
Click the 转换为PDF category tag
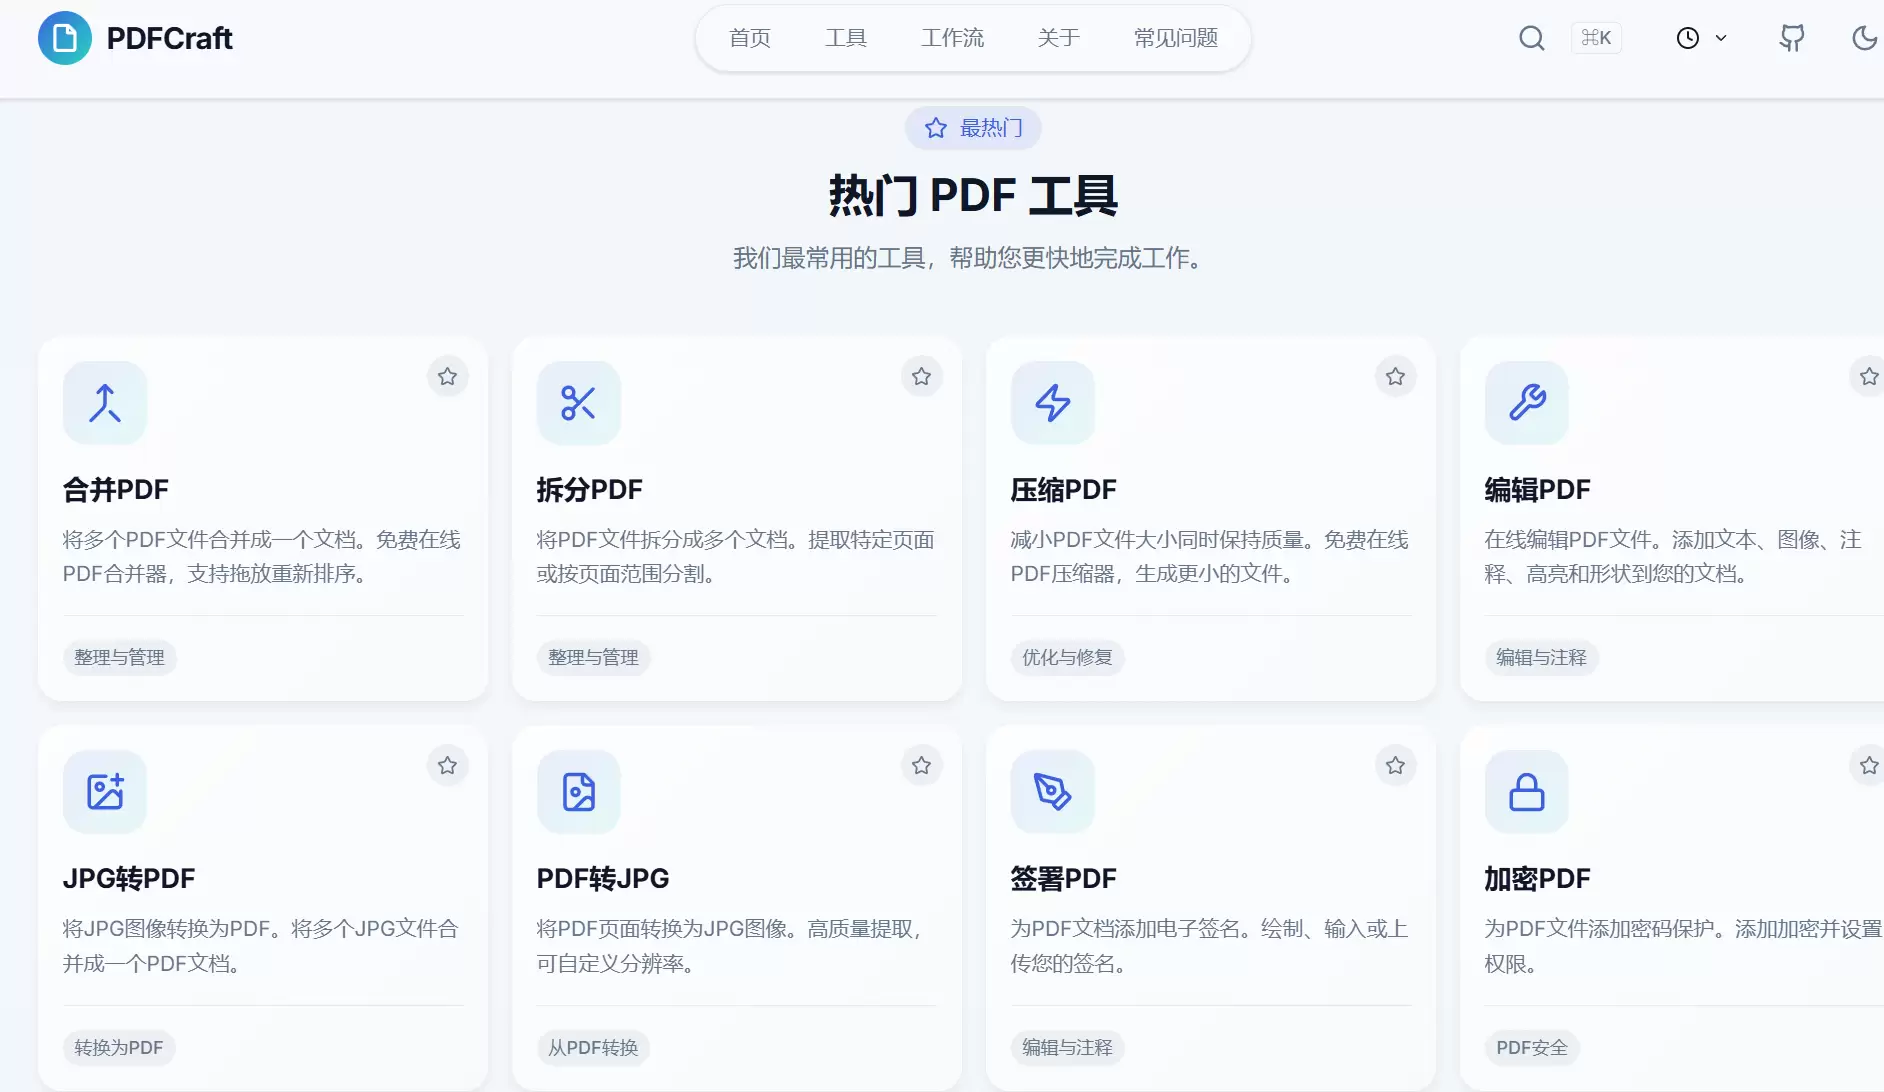coord(119,1048)
